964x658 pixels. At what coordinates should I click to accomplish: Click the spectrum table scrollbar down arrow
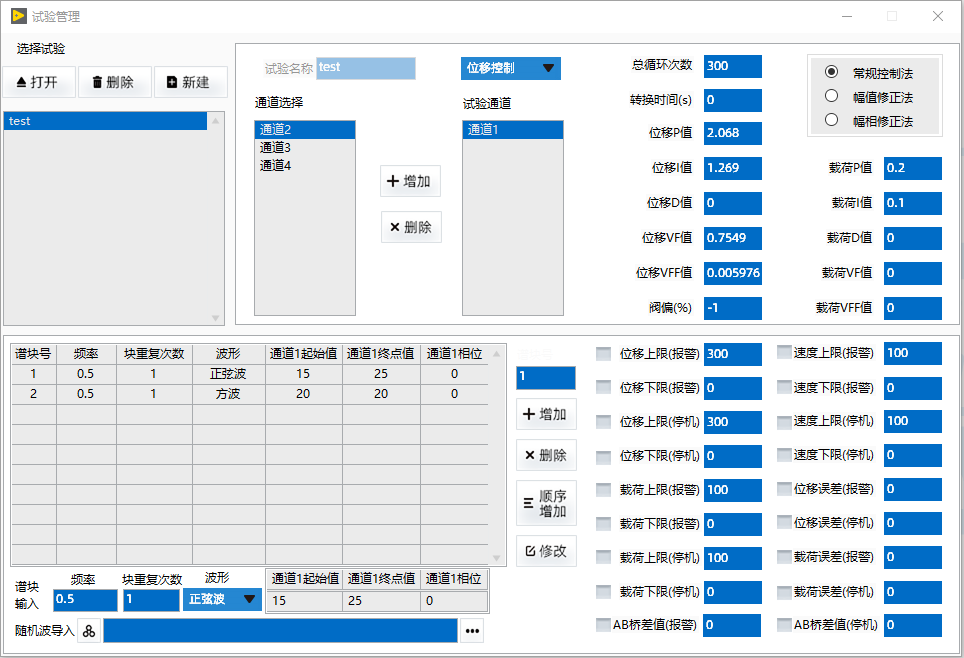pos(497,558)
